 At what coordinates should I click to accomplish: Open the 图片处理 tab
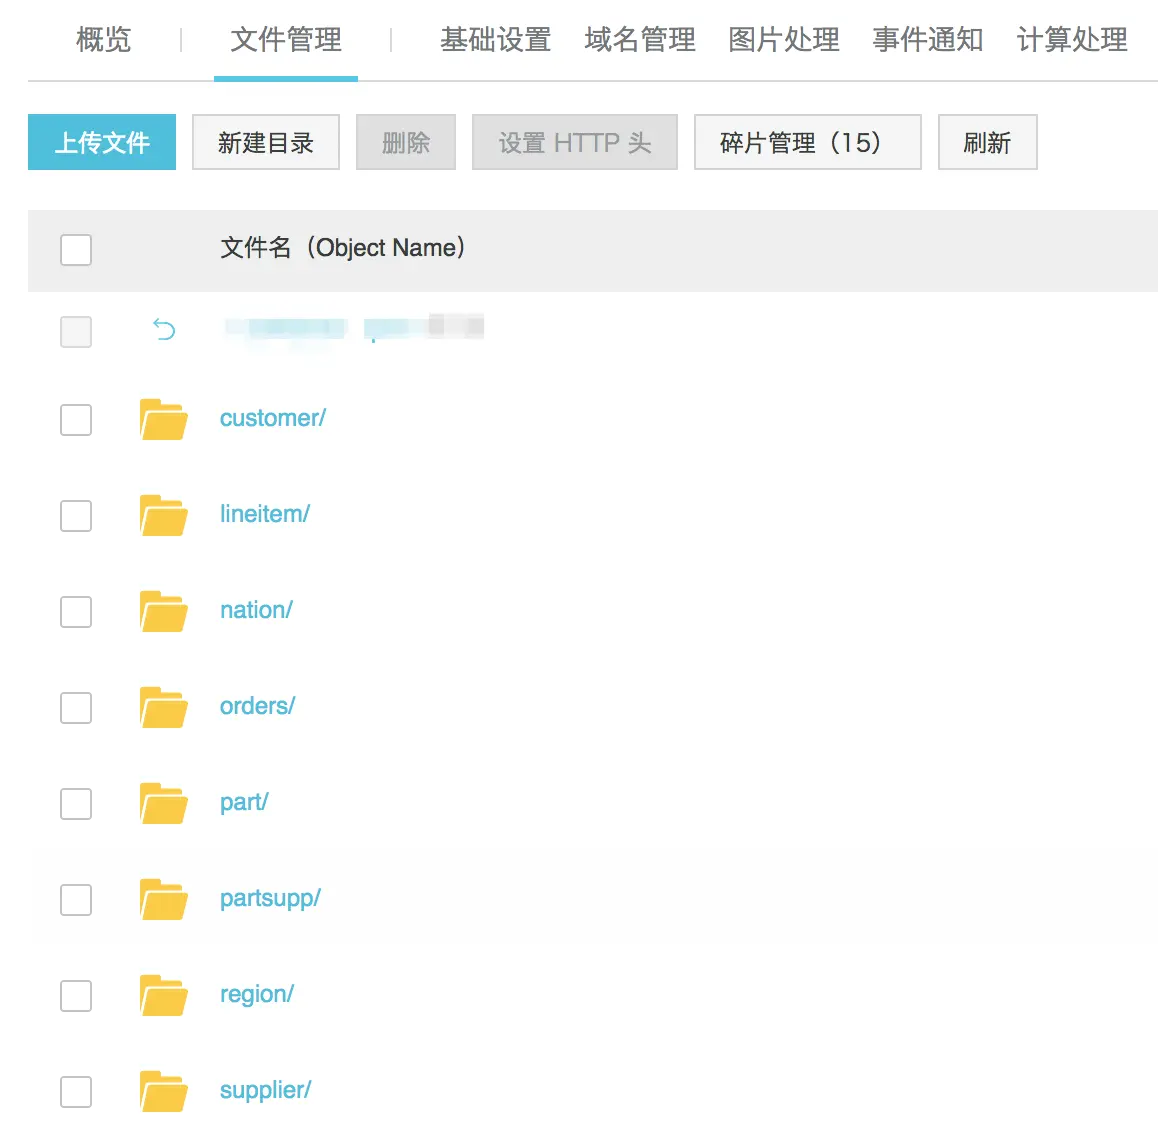[x=784, y=39]
